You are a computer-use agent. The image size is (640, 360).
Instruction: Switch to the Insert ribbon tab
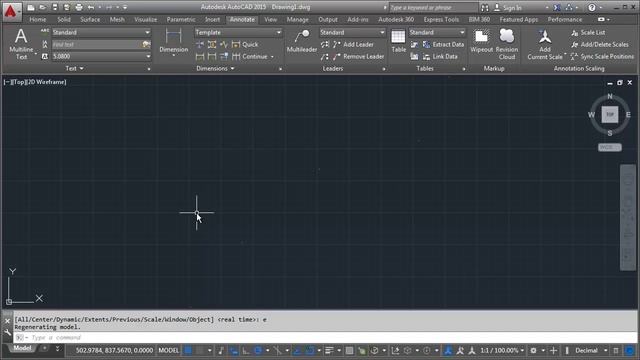tap(212, 20)
